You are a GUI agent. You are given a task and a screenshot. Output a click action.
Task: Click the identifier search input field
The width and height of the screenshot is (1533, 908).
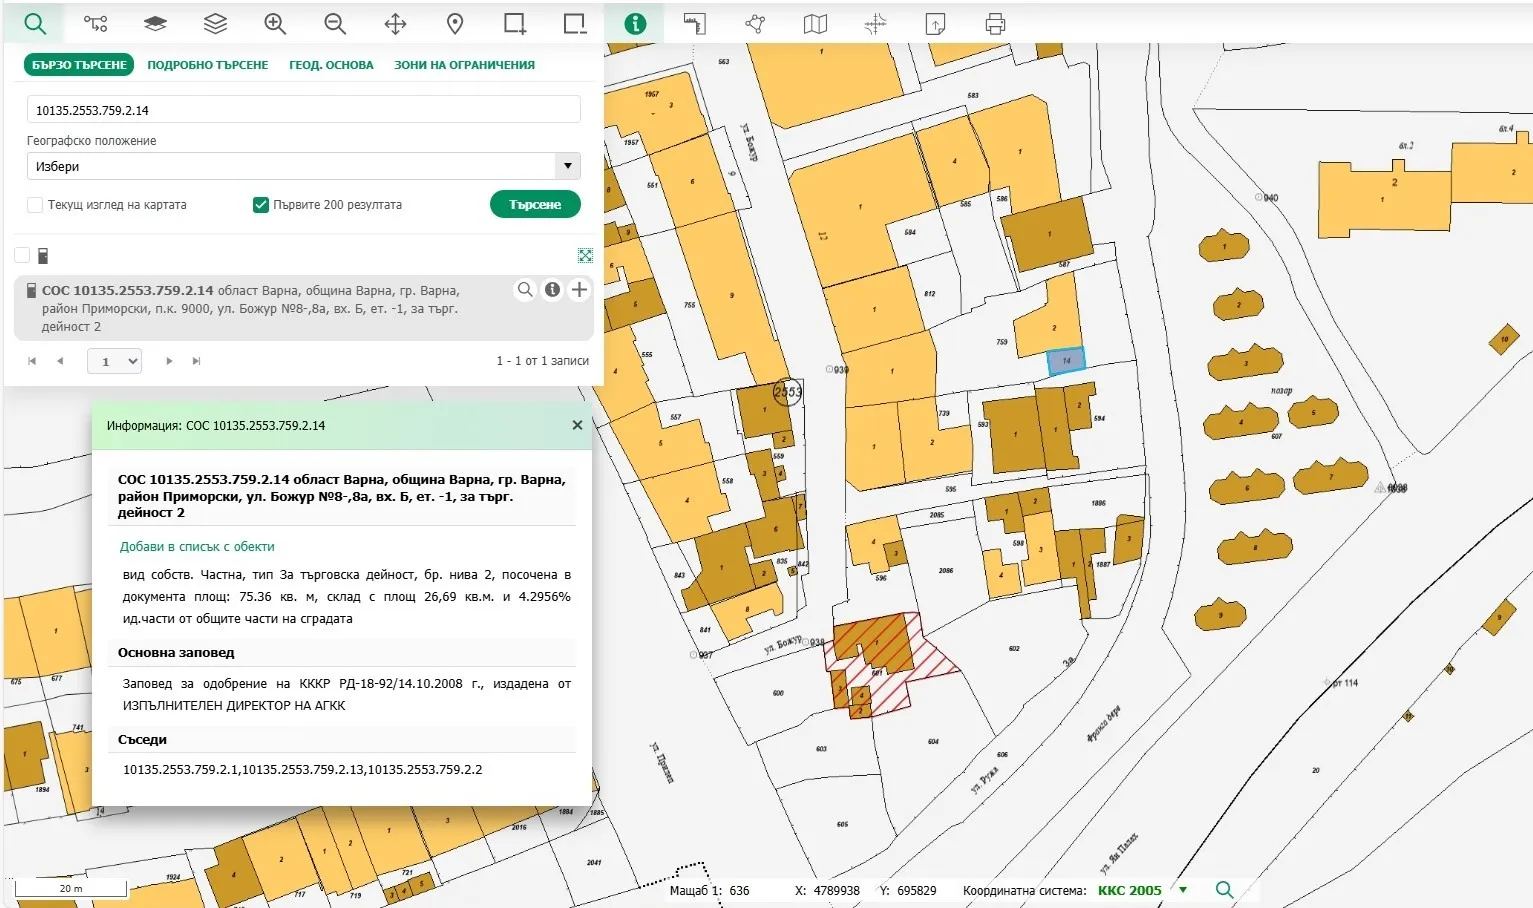pos(303,110)
